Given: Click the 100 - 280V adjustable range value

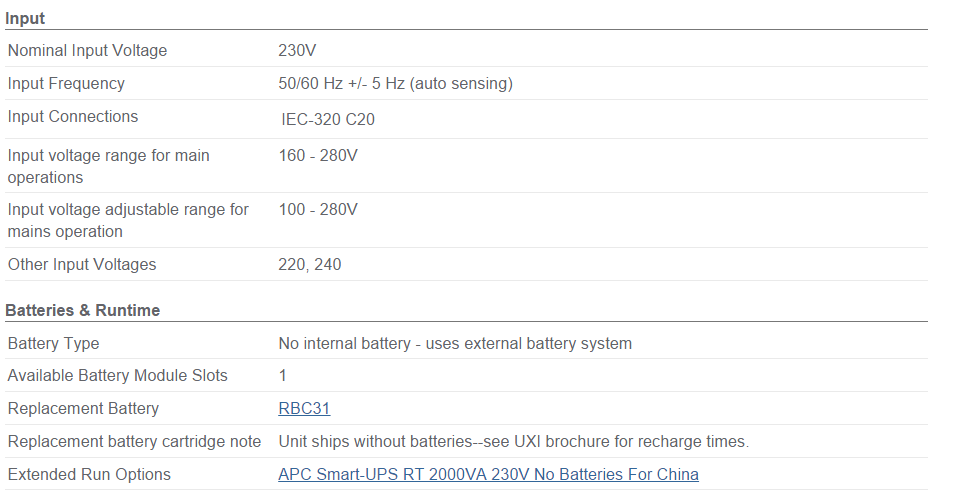Looking at the screenshot, I should click(x=318, y=209).
